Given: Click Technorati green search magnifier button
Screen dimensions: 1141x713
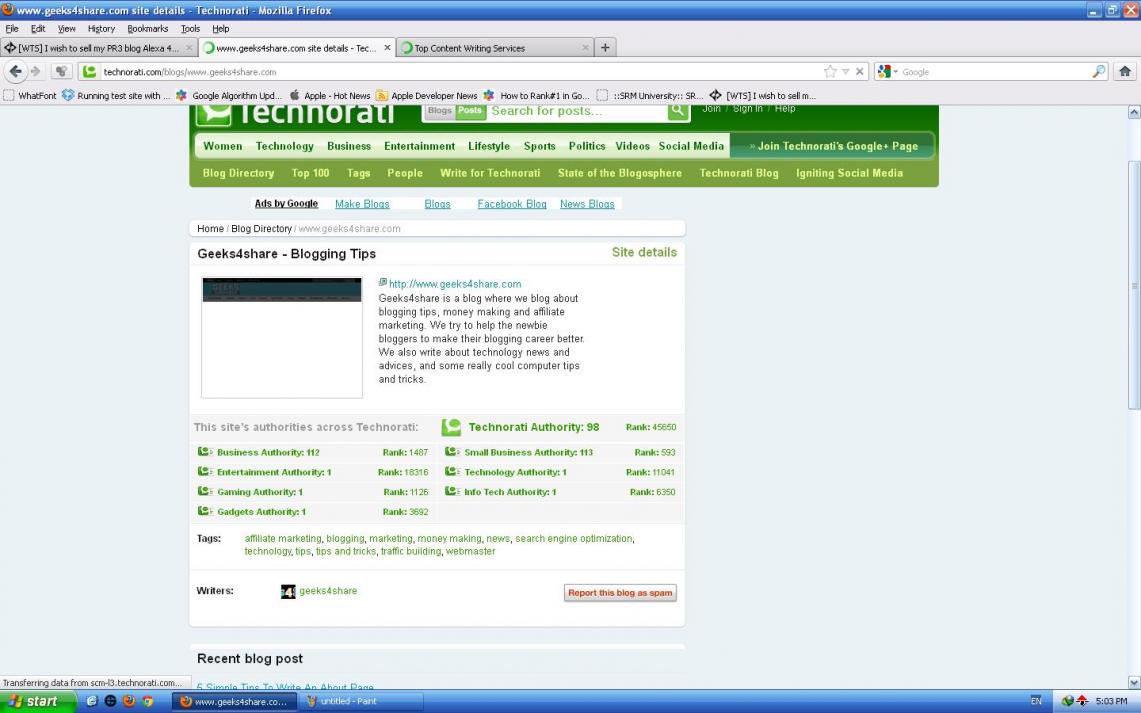Looking at the screenshot, I should pyautogui.click(x=678, y=111).
